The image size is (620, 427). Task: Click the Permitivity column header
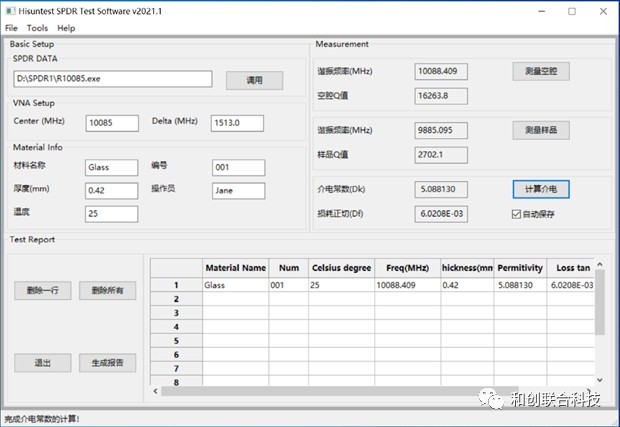520,268
